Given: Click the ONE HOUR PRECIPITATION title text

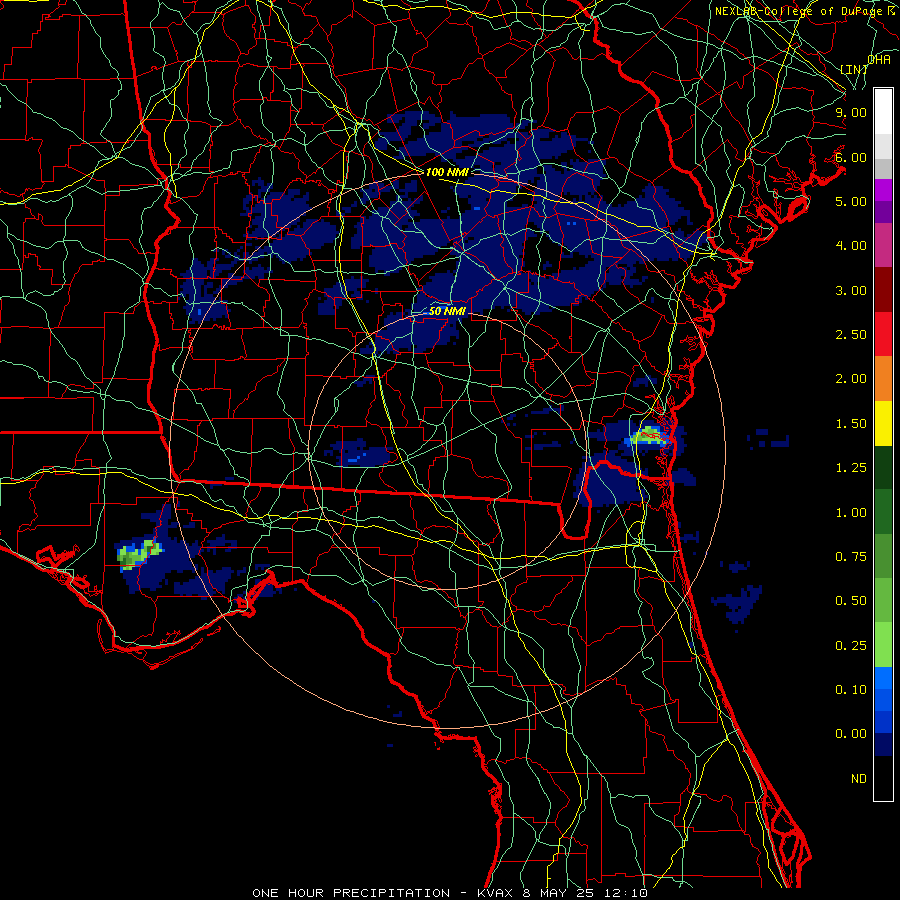Looking at the screenshot, I should 351,893.
